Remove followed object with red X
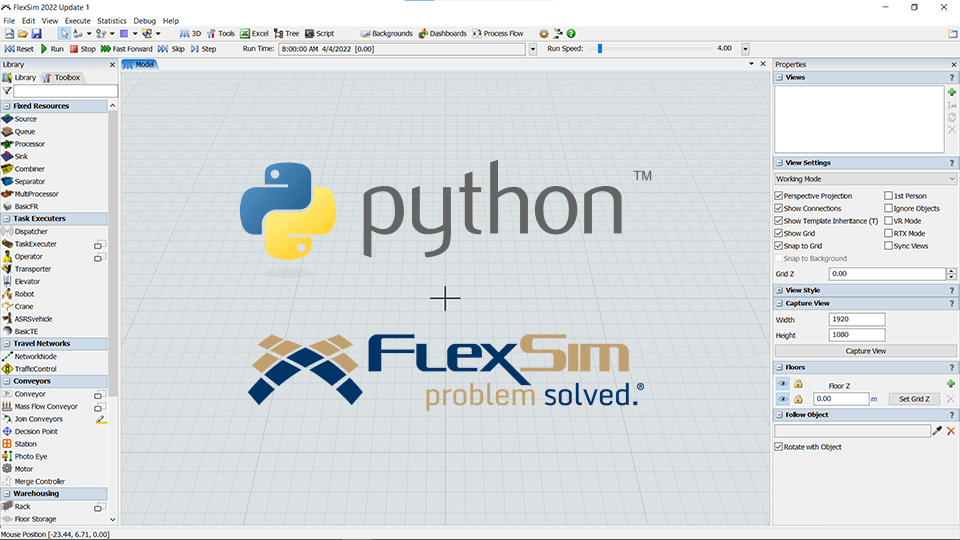This screenshot has width=960, height=540. pos(951,431)
